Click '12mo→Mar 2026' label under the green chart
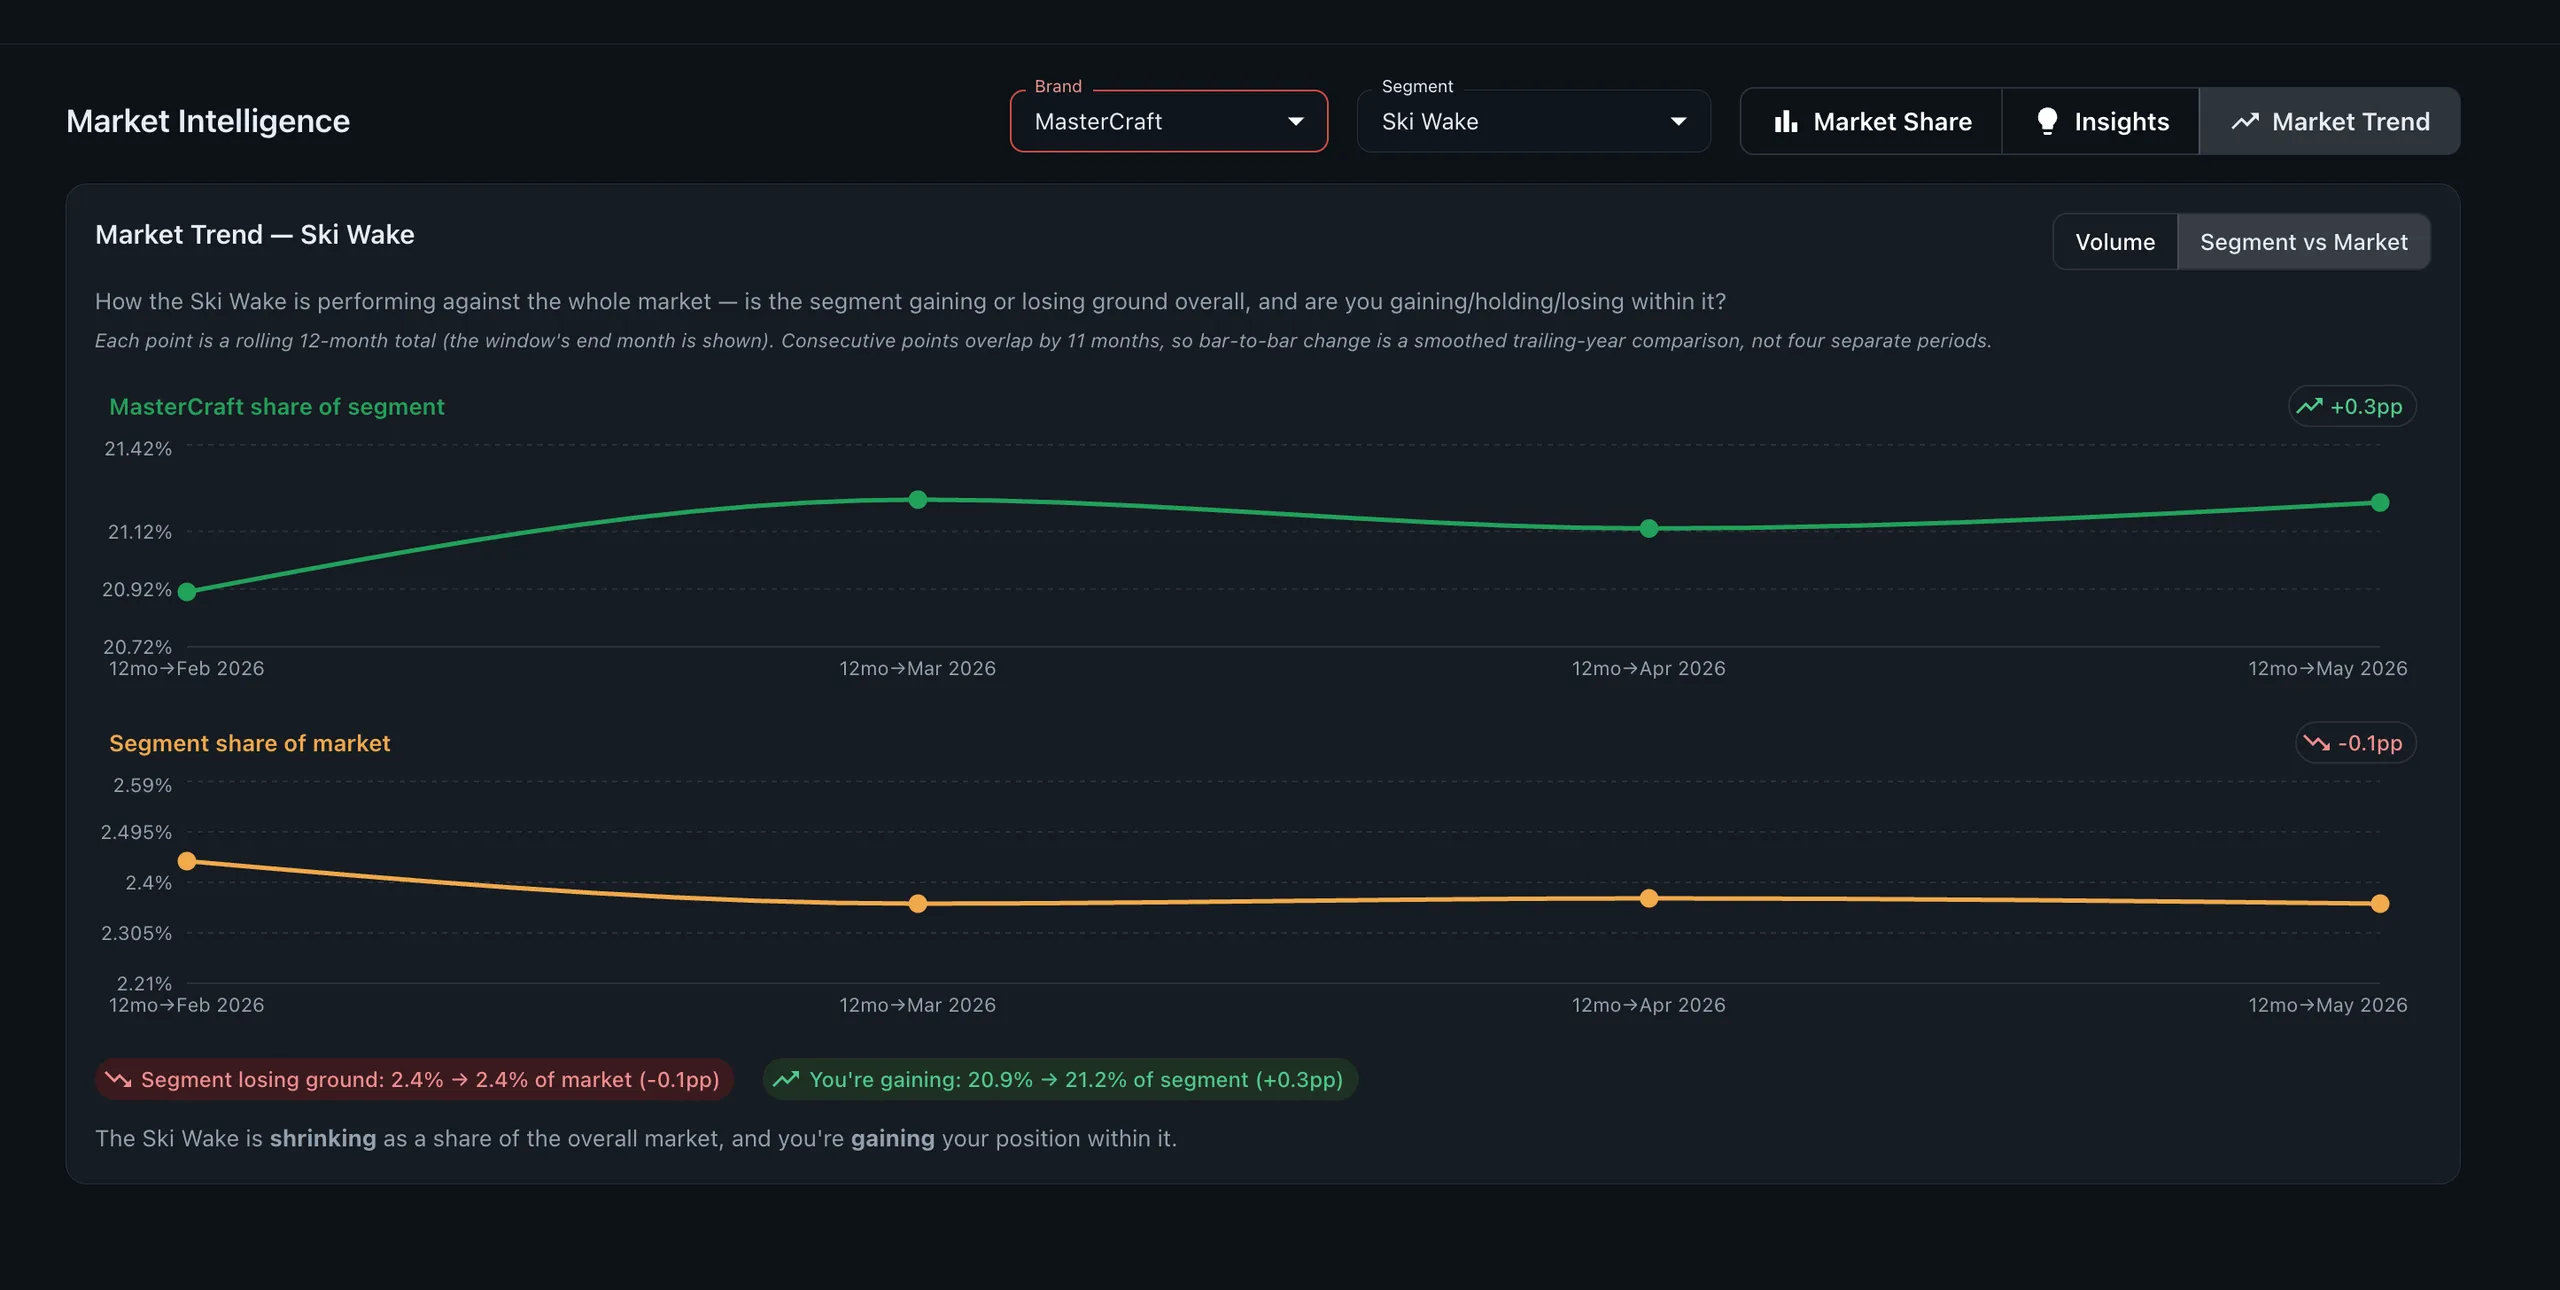Screen dimensions: 2560x1290 918,668
